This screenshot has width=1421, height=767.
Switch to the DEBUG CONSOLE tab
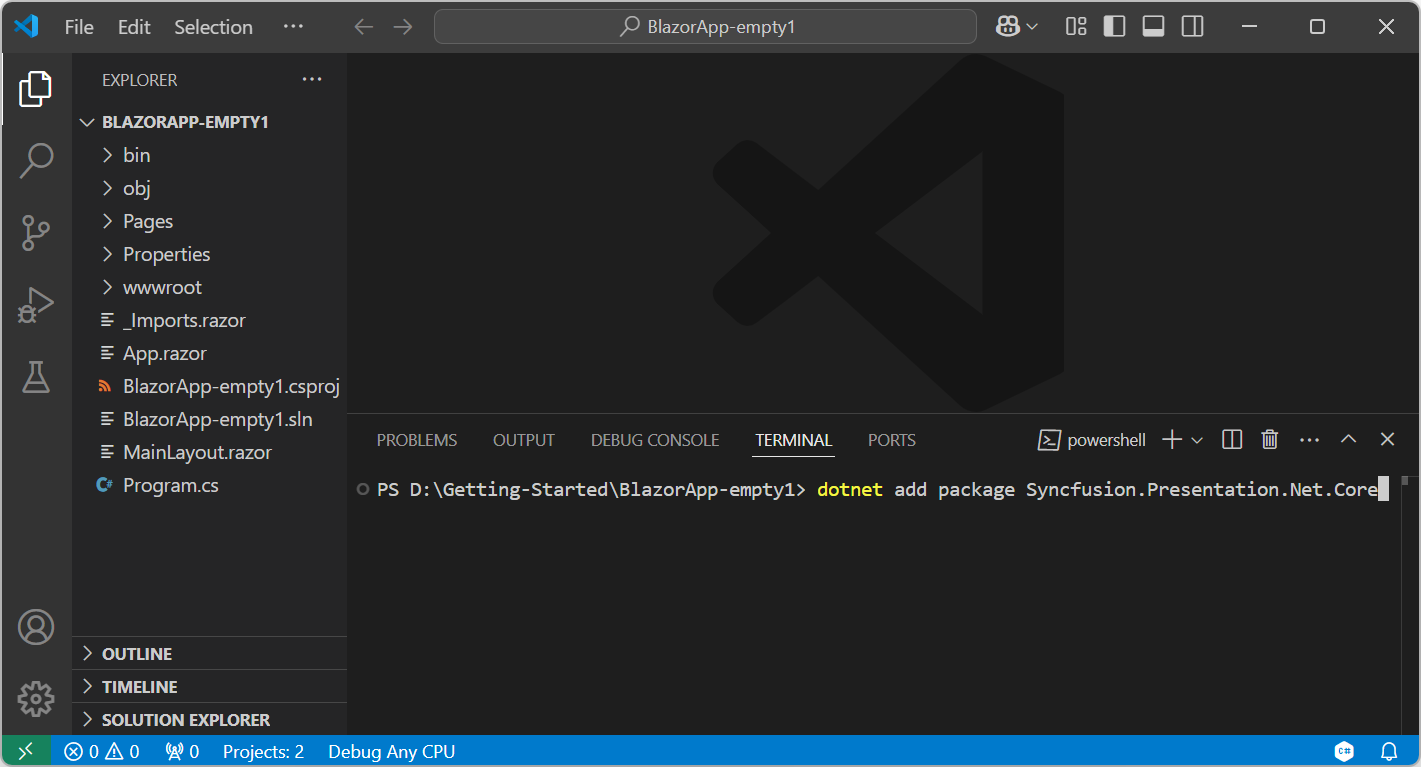point(655,440)
